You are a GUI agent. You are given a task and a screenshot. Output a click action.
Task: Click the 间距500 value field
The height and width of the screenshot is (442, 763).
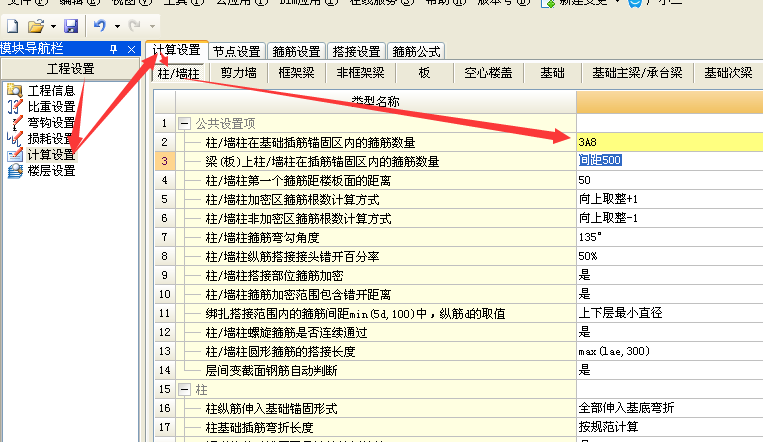click(x=670, y=161)
